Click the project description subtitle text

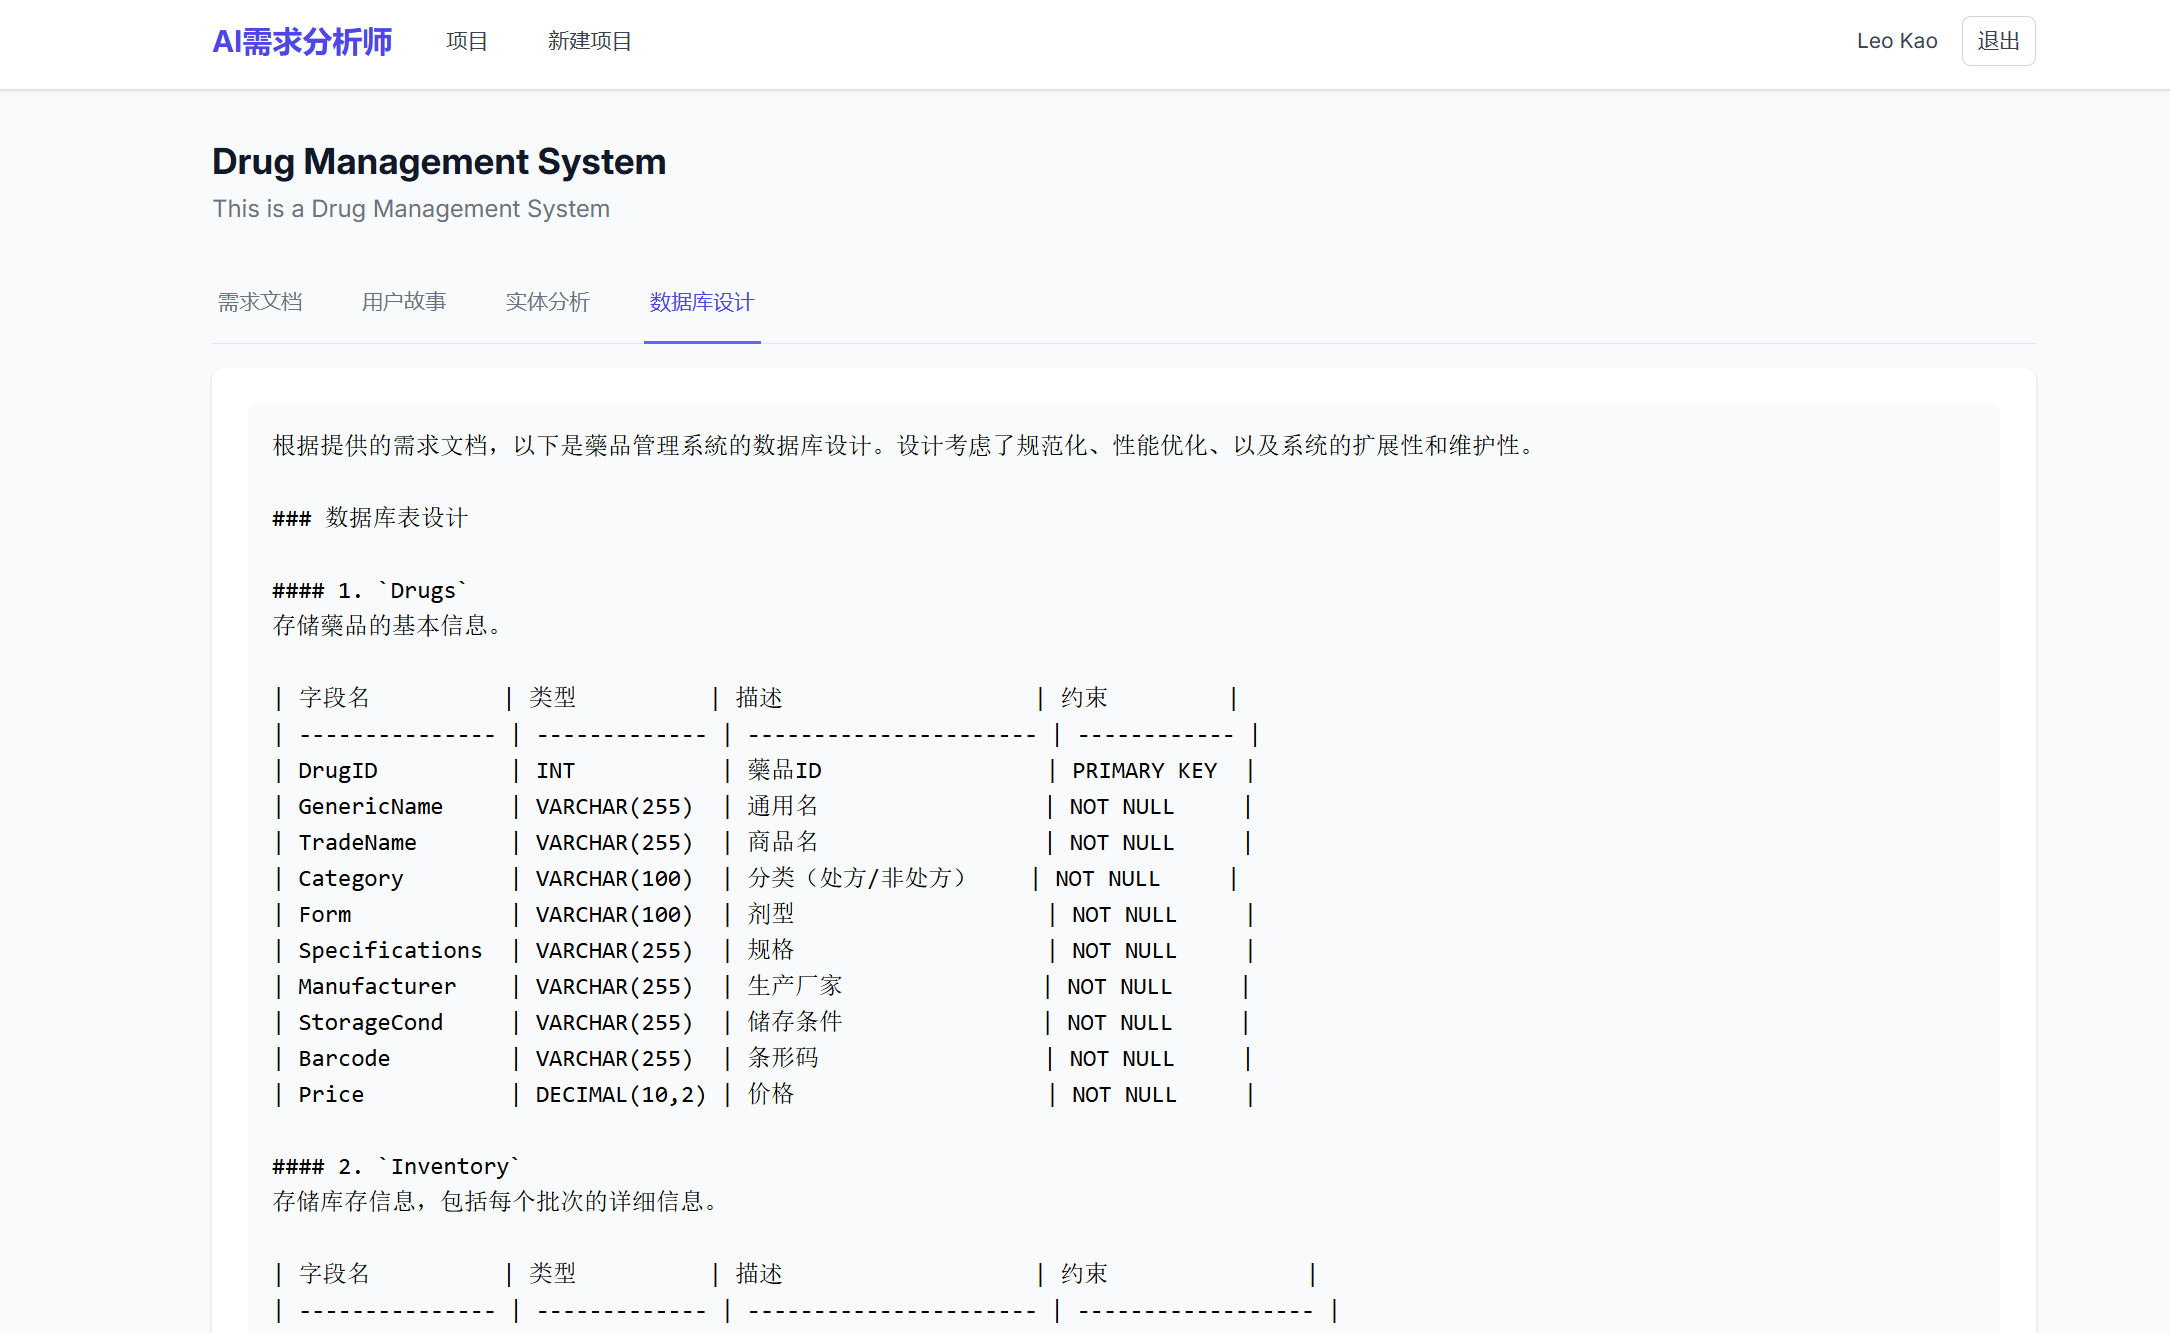coord(411,209)
